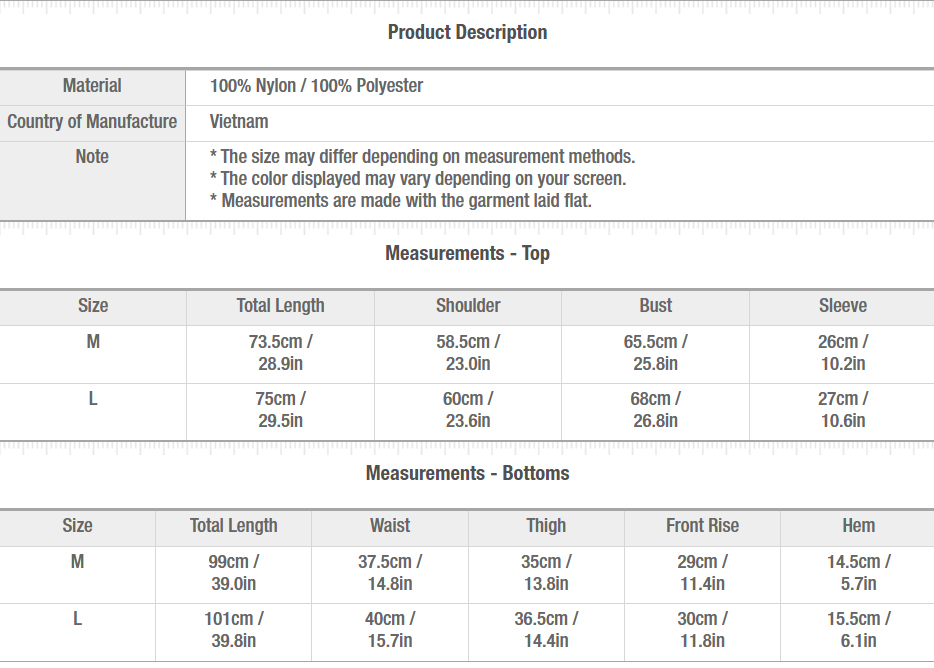Click the Thigh column header
This screenshot has width=934, height=668.
546,526
